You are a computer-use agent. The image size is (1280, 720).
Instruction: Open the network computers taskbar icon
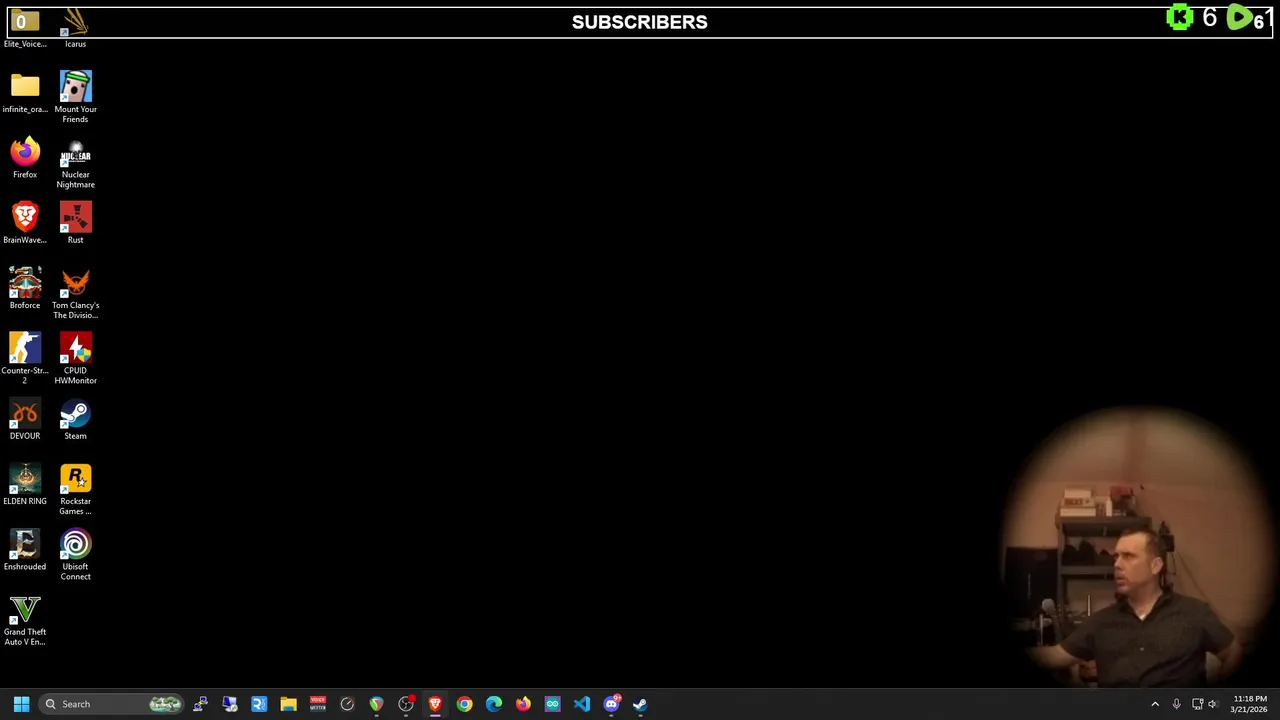tap(230, 704)
